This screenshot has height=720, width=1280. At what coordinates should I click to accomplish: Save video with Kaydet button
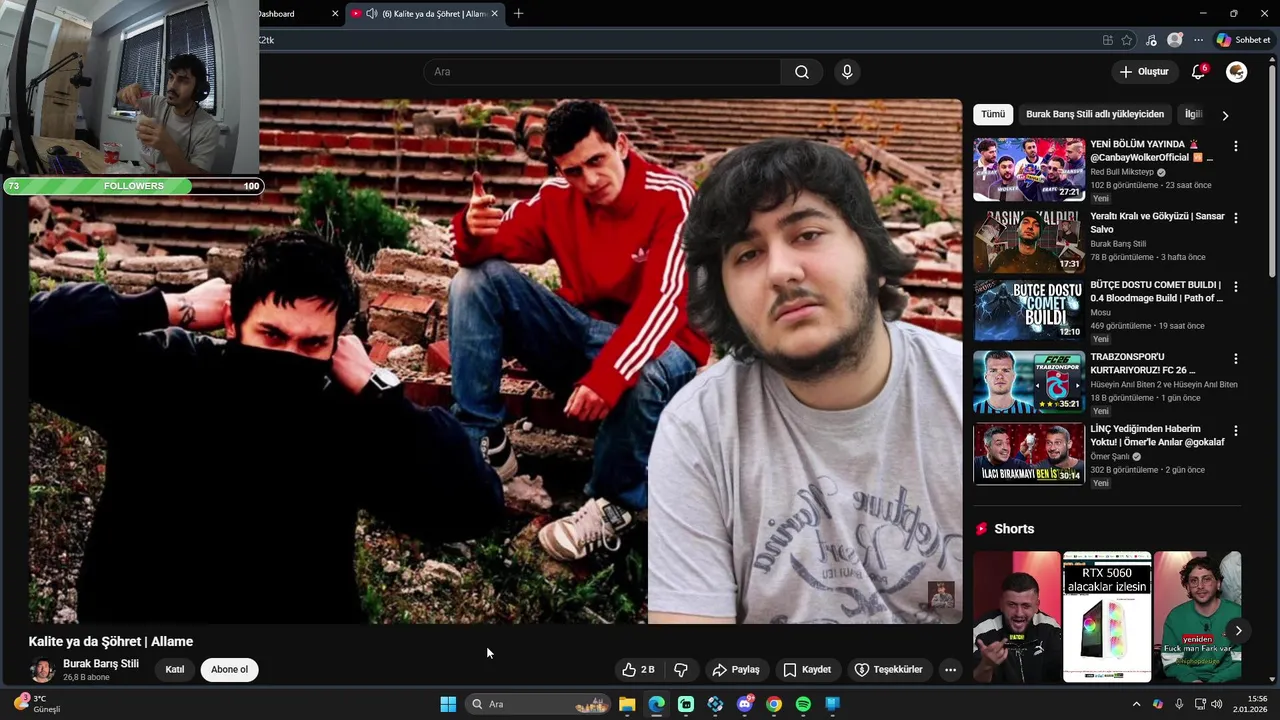pos(807,670)
